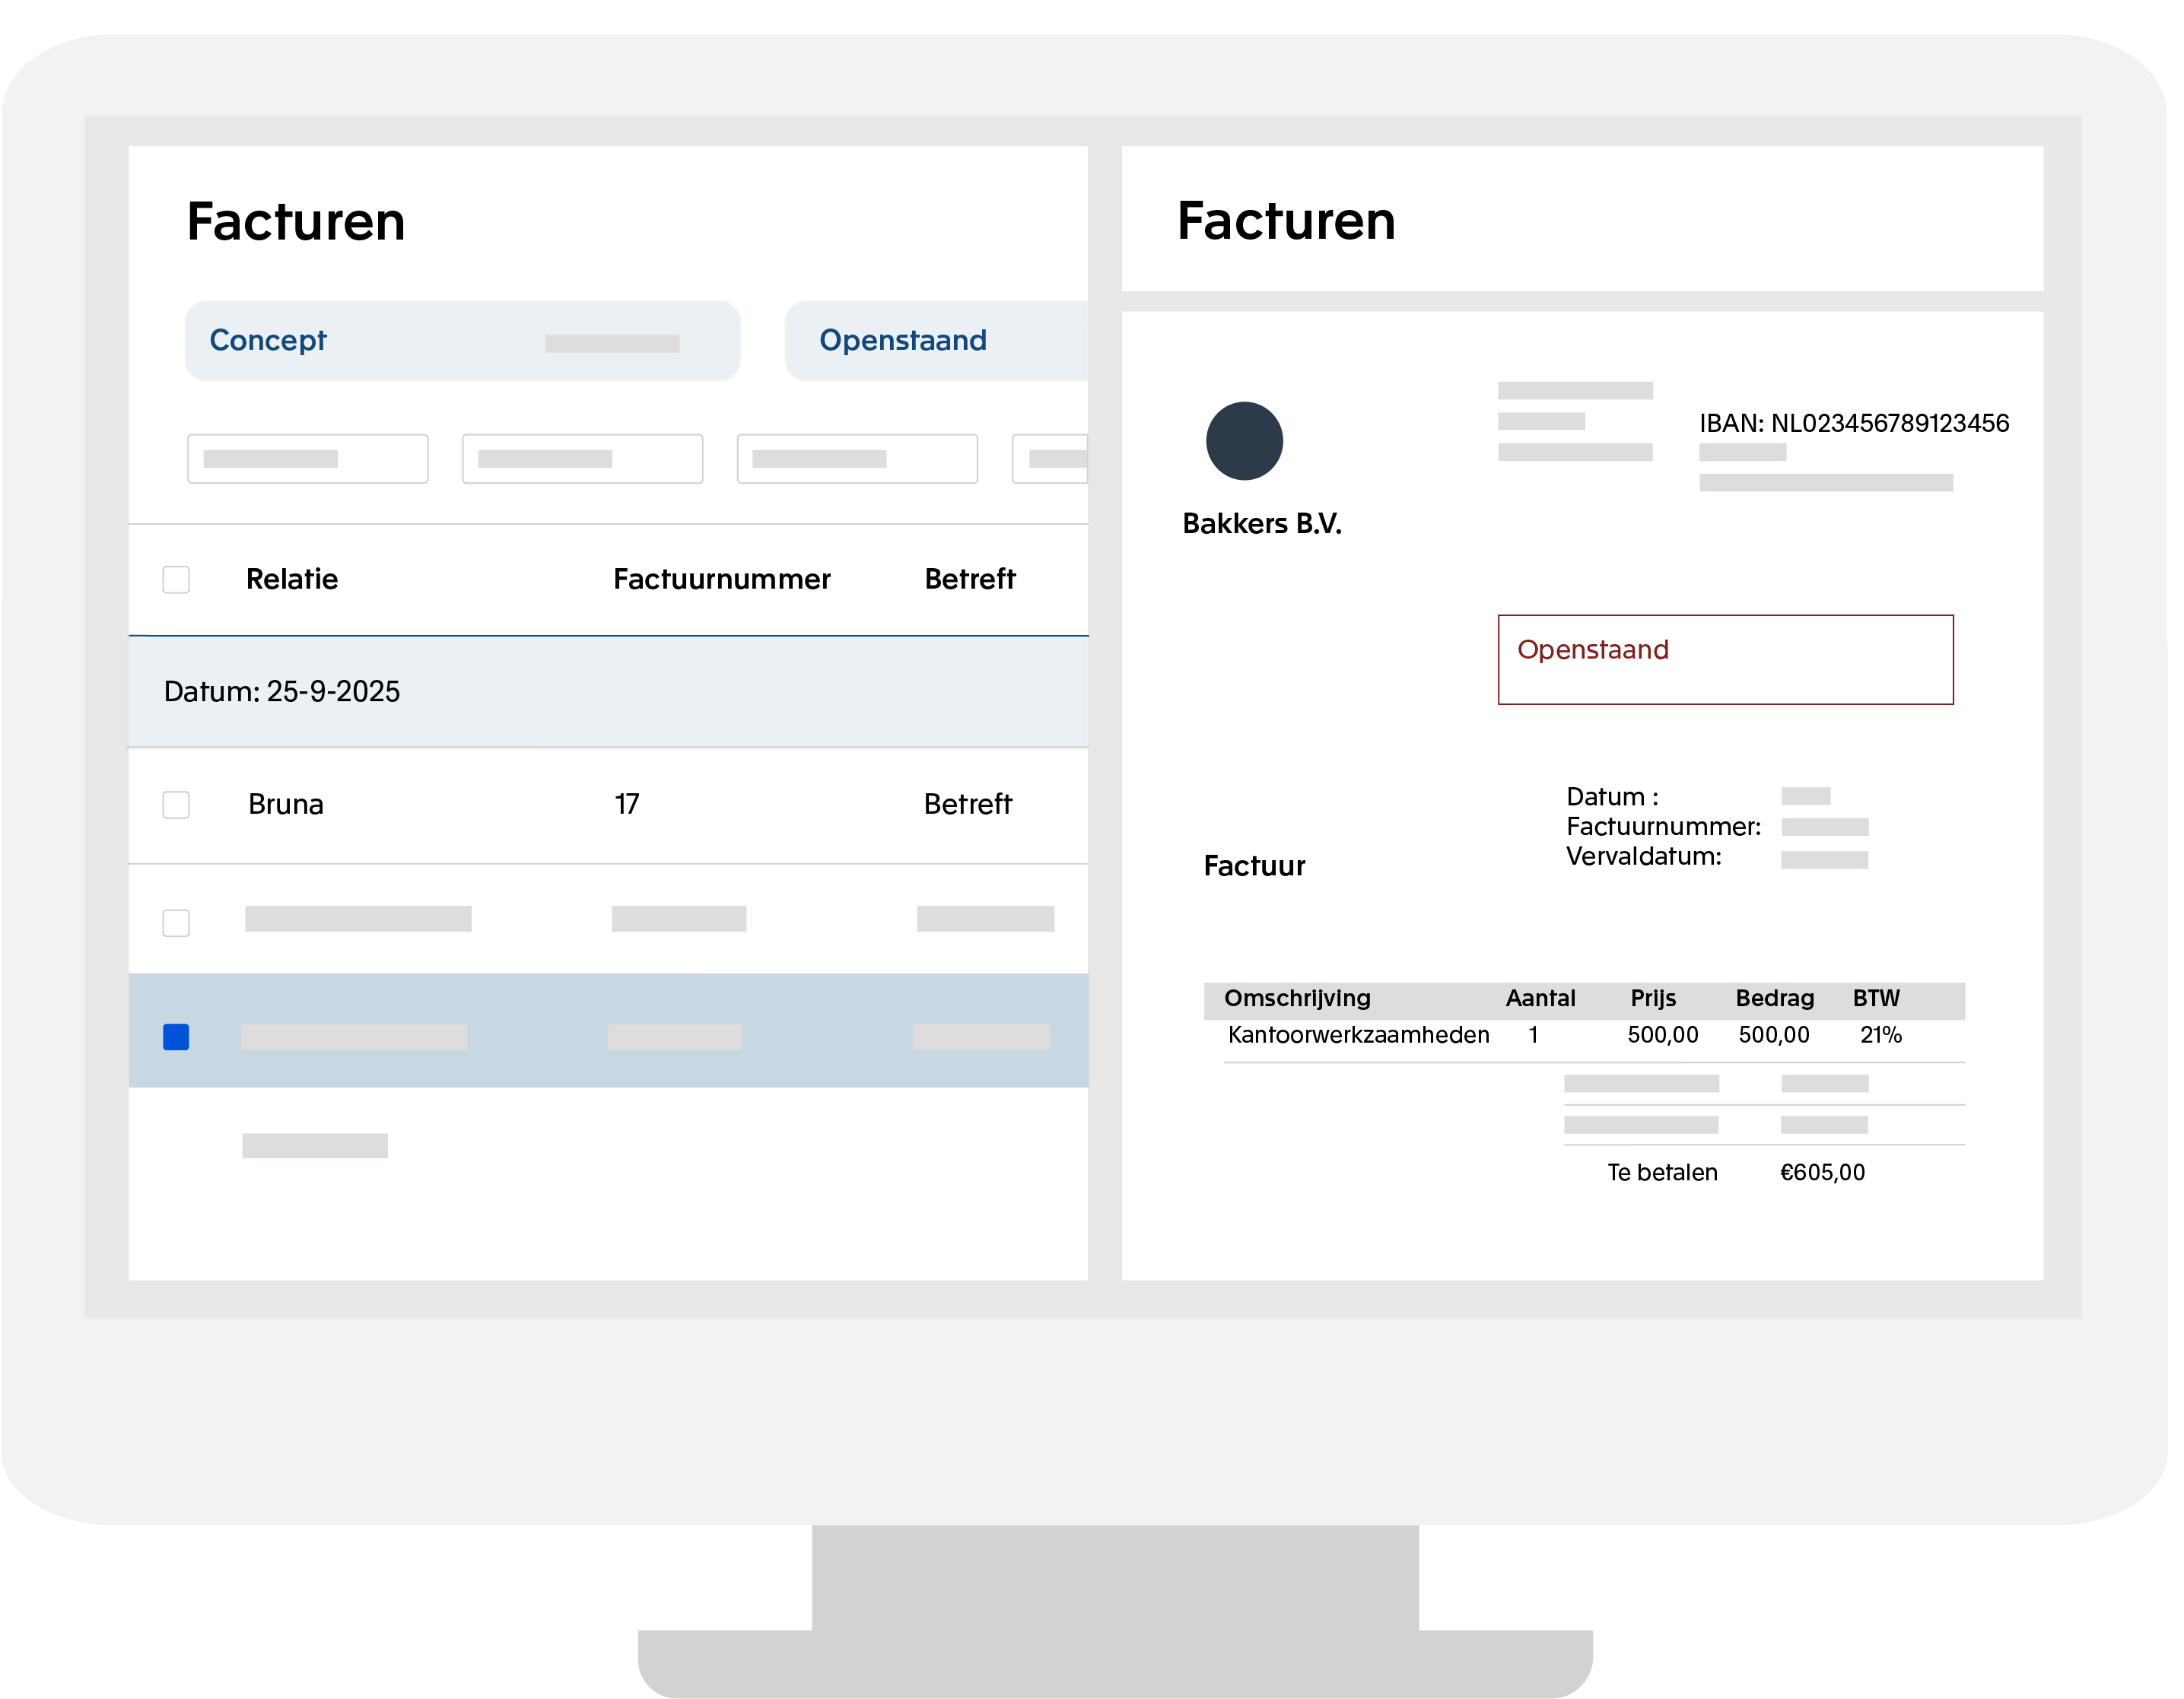Check the checkbox of the second table row
The height and width of the screenshot is (1699, 2184).
(x=176, y=923)
